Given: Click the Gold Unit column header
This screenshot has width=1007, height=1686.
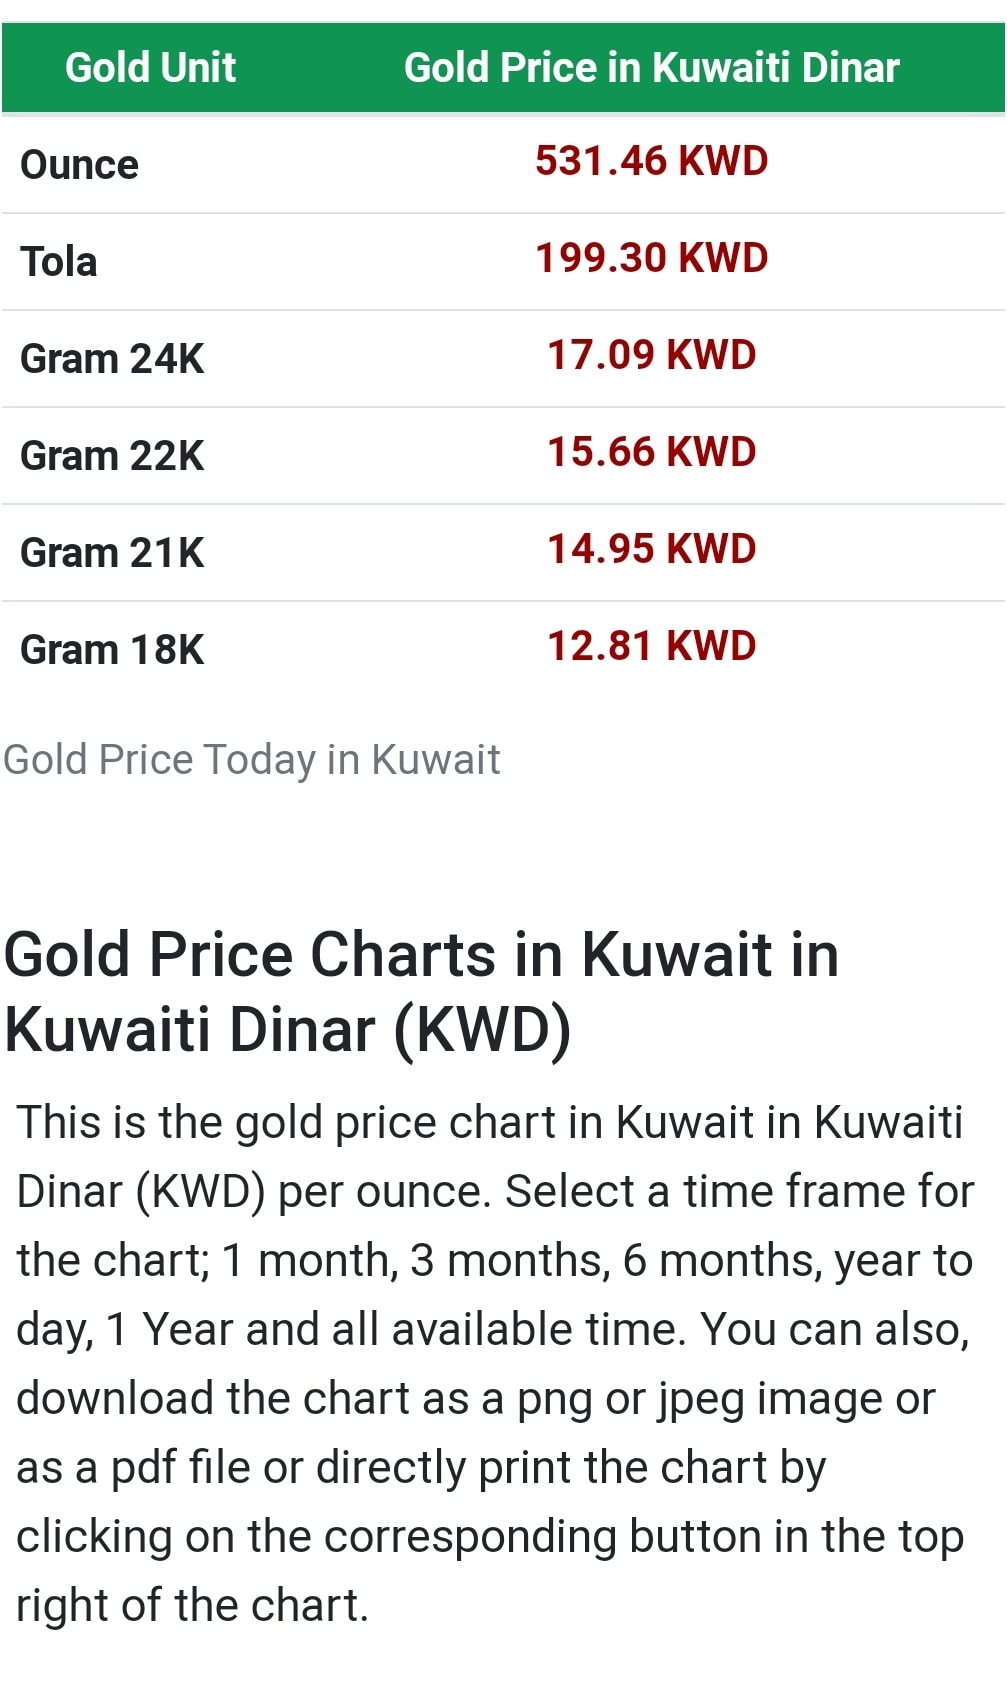Looking at the screenshot, I should point(150,68).
